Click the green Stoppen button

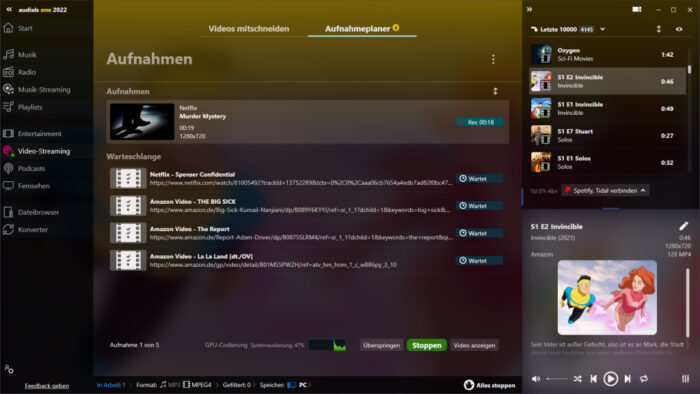(427, 345)
